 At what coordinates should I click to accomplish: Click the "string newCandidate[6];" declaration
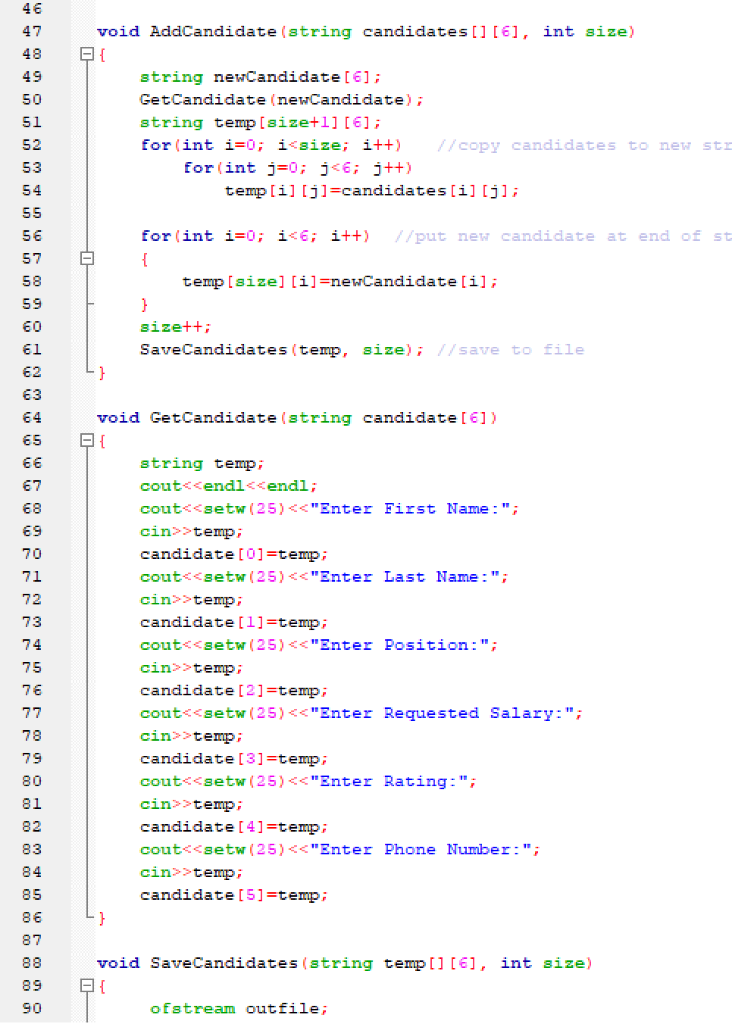[261, 77]
